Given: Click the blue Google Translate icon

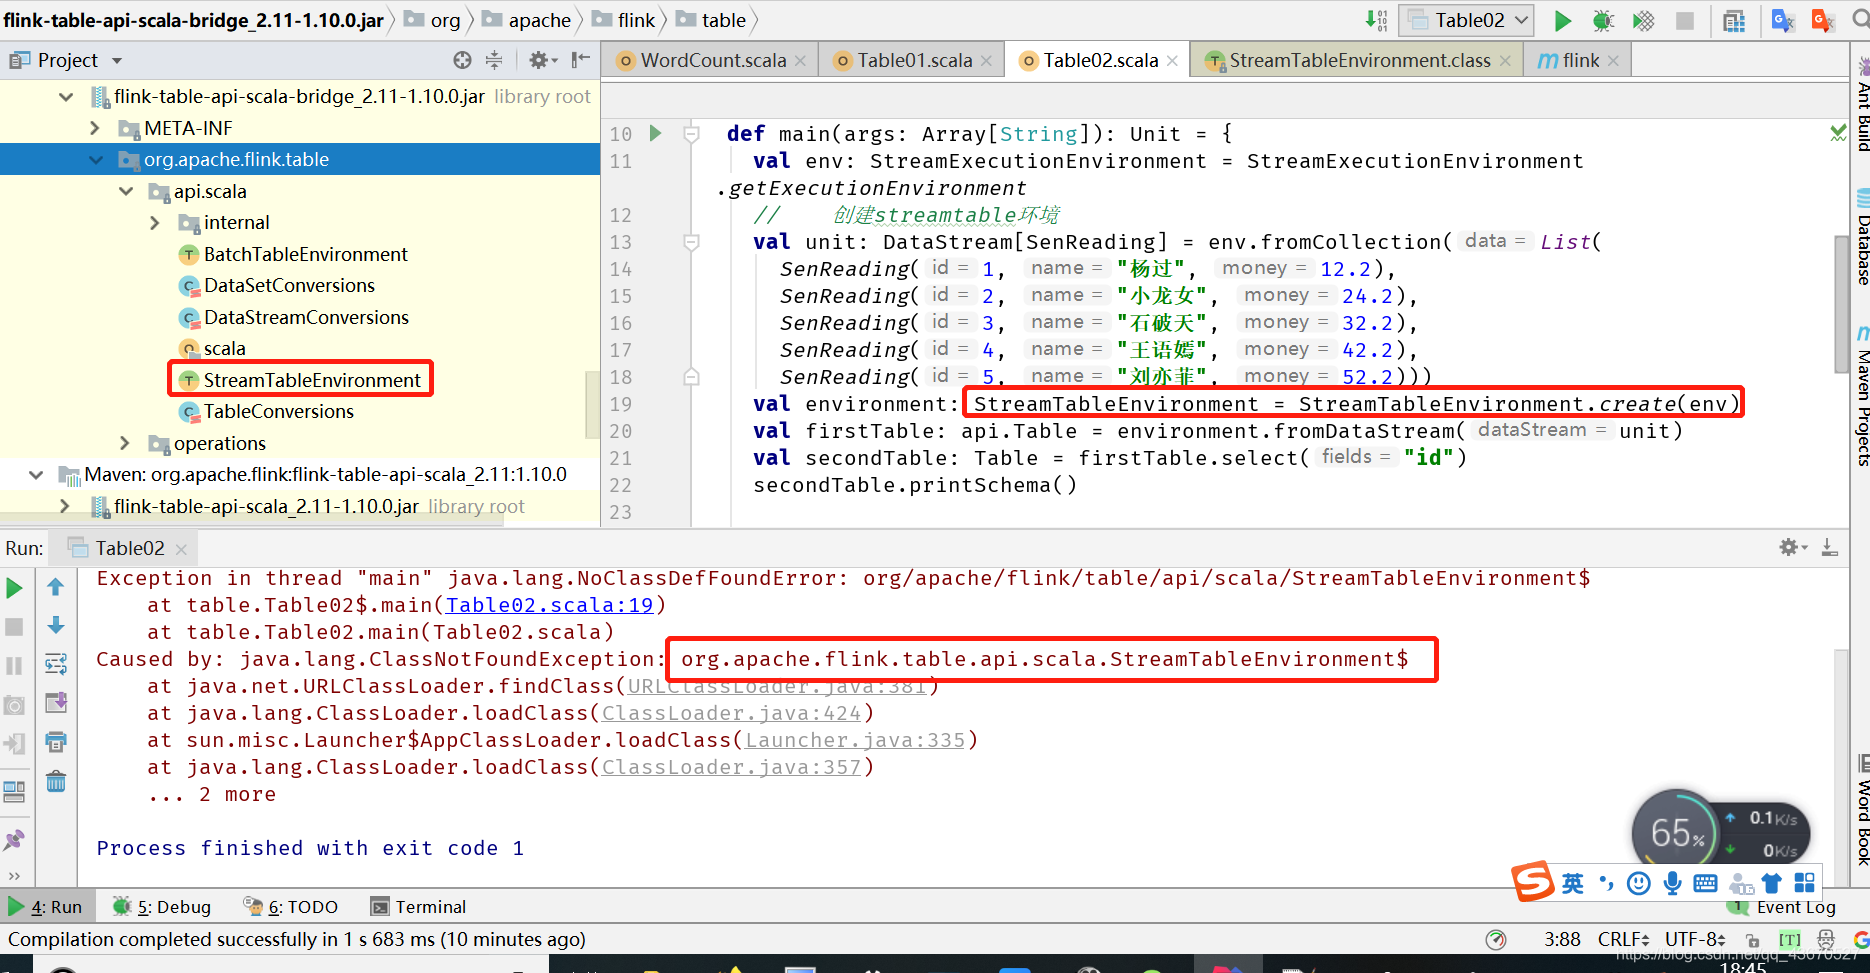Looking at the screenshot, I should pos(1782,20).
